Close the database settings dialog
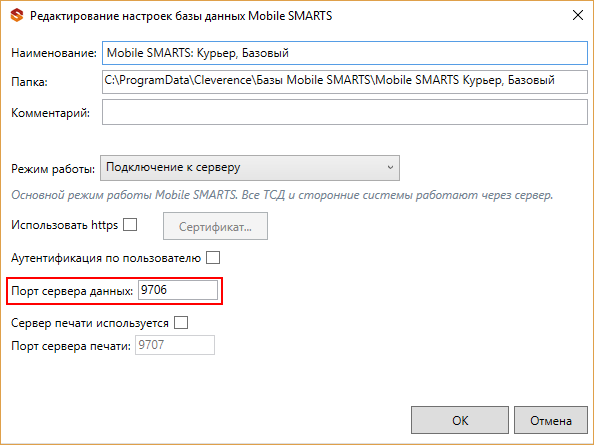The height and width of the screenshot is (445, 594). [x=578, y=15]
